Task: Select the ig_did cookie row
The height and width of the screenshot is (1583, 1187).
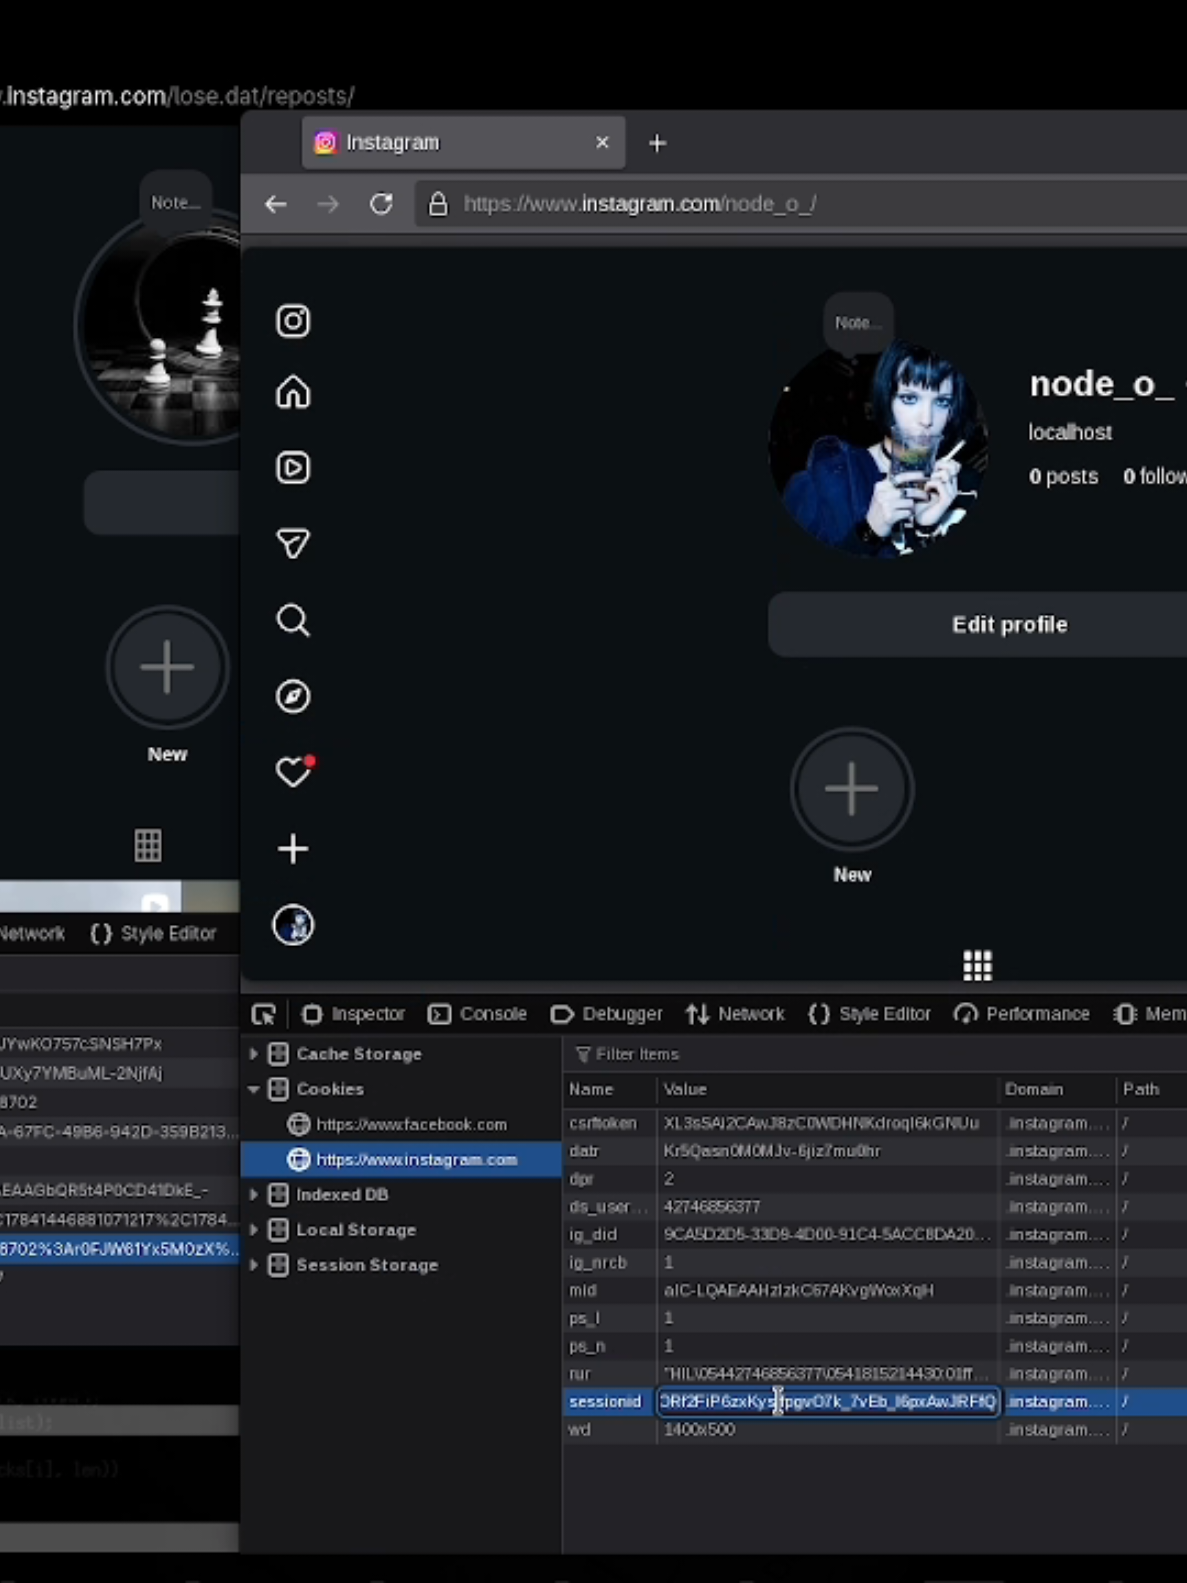Action: pos(875,1235)
